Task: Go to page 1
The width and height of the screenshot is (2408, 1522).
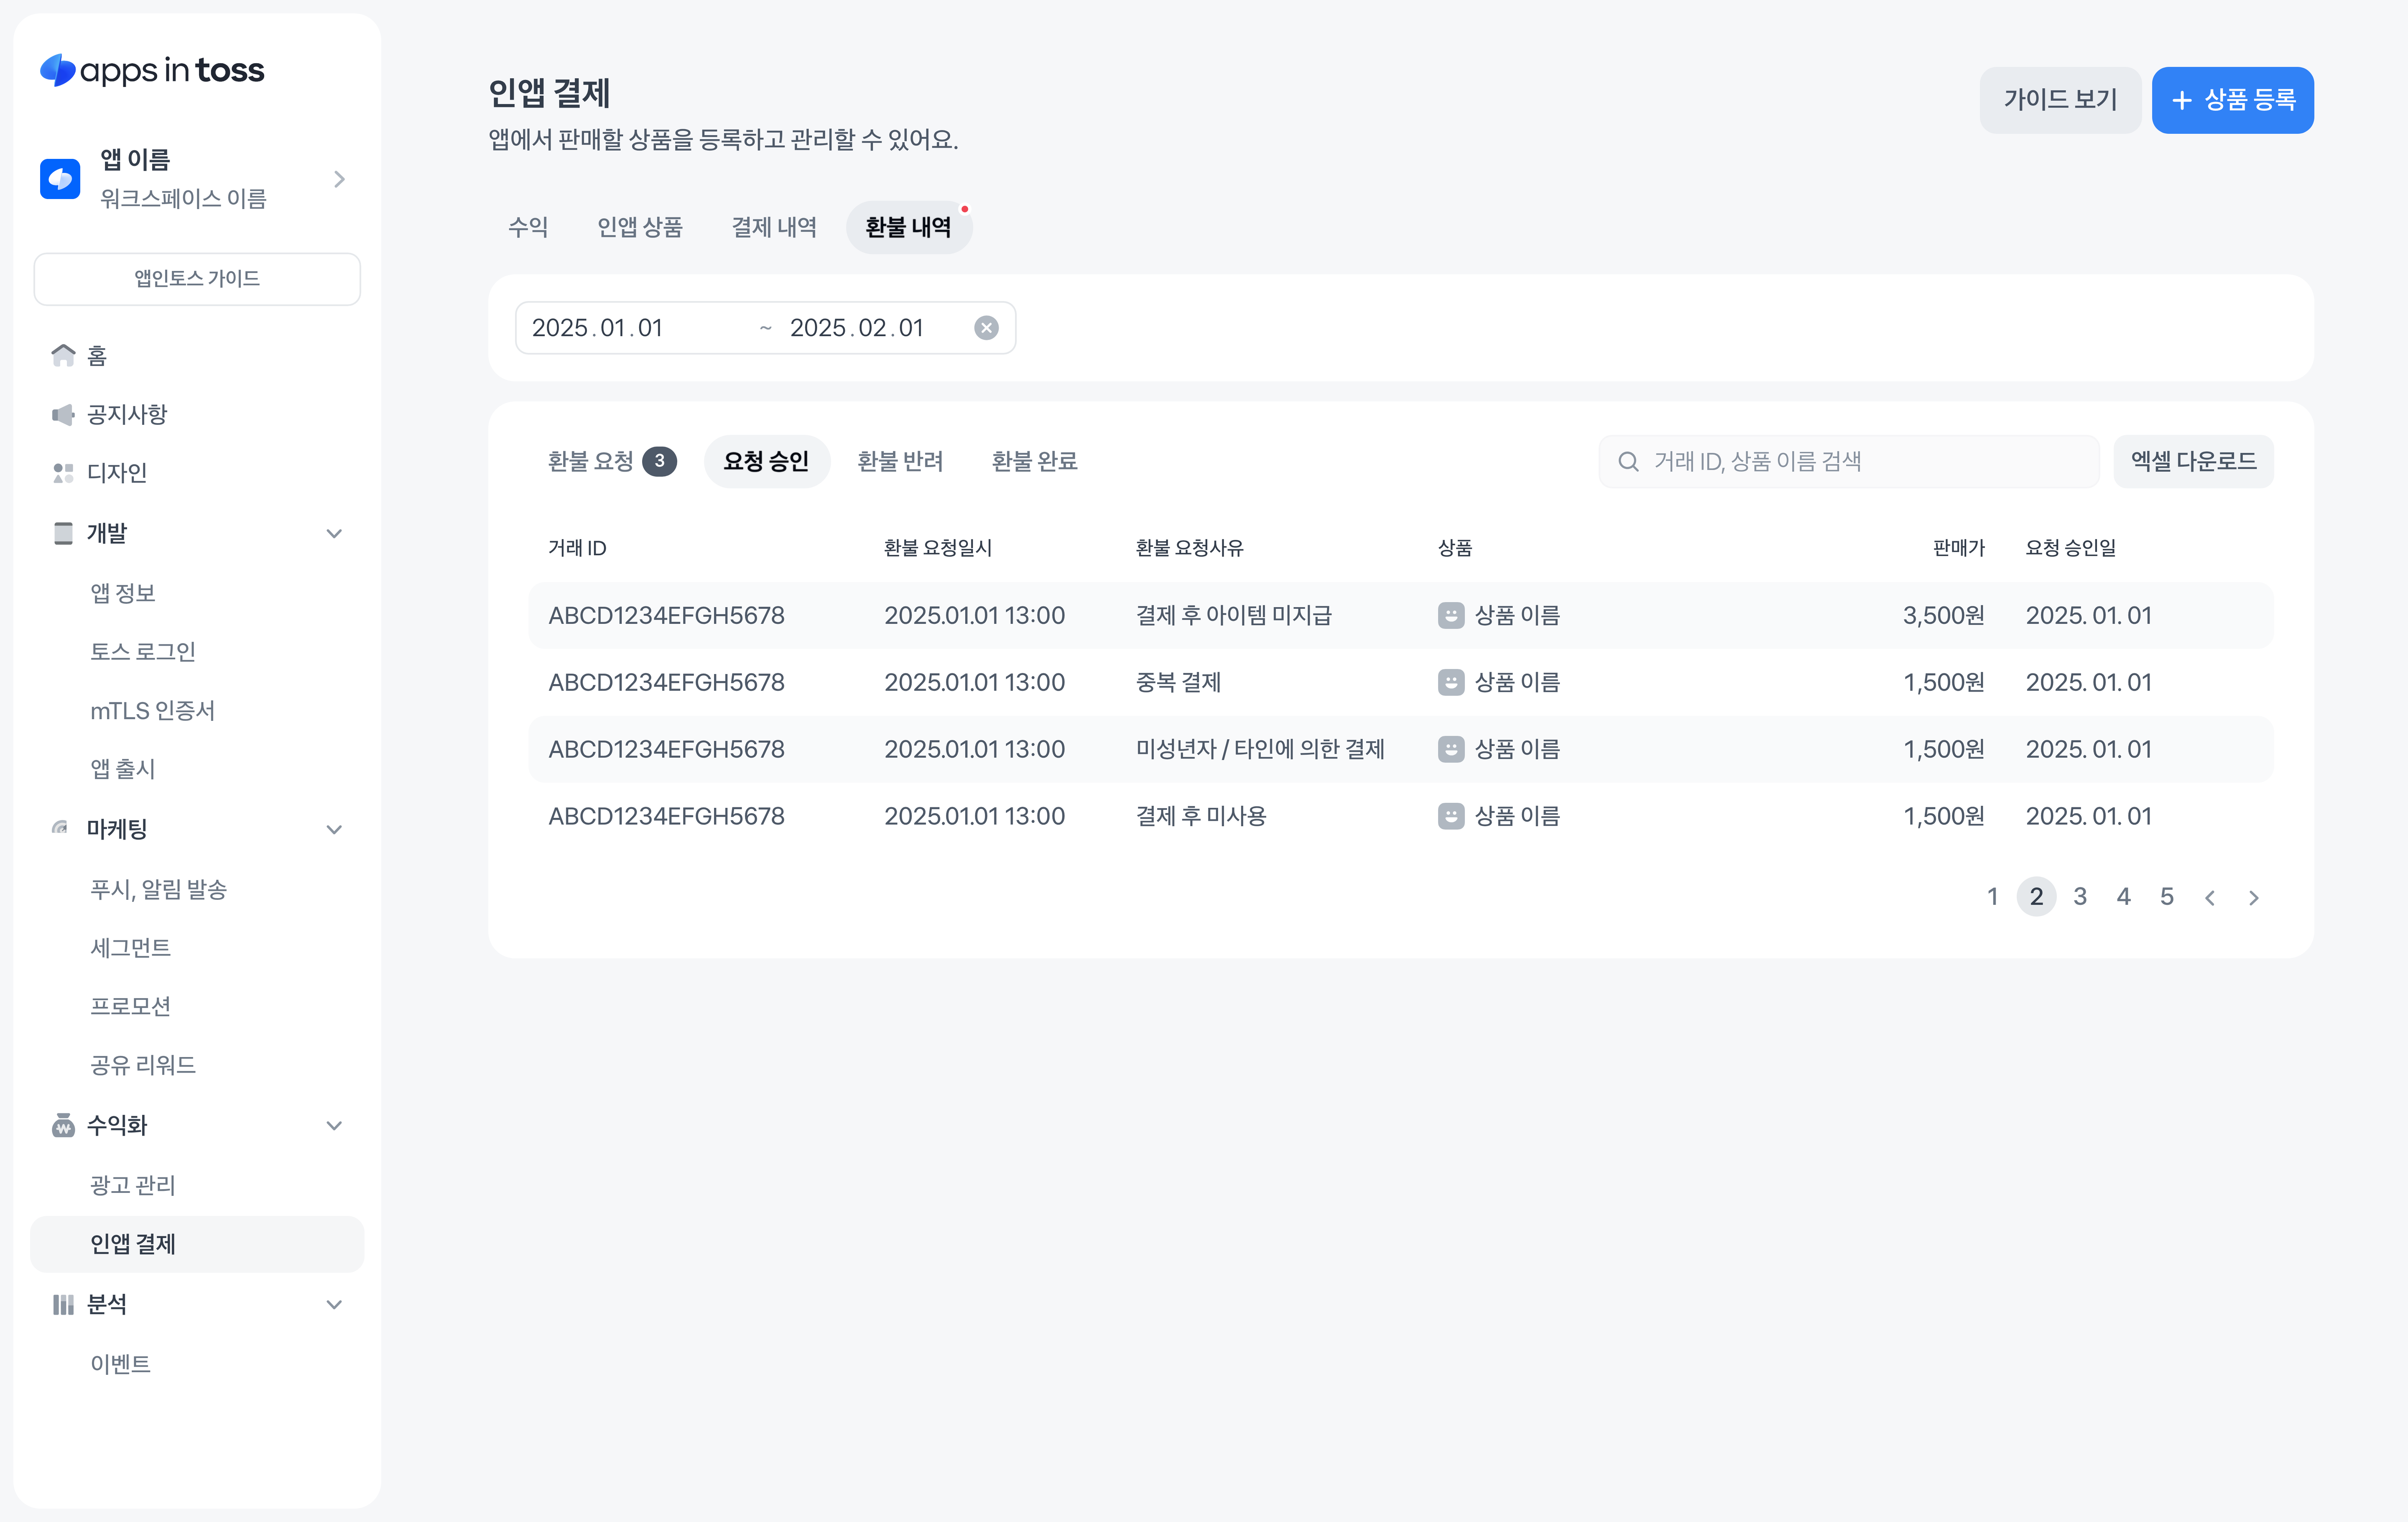Action: tap(1993, 896)
